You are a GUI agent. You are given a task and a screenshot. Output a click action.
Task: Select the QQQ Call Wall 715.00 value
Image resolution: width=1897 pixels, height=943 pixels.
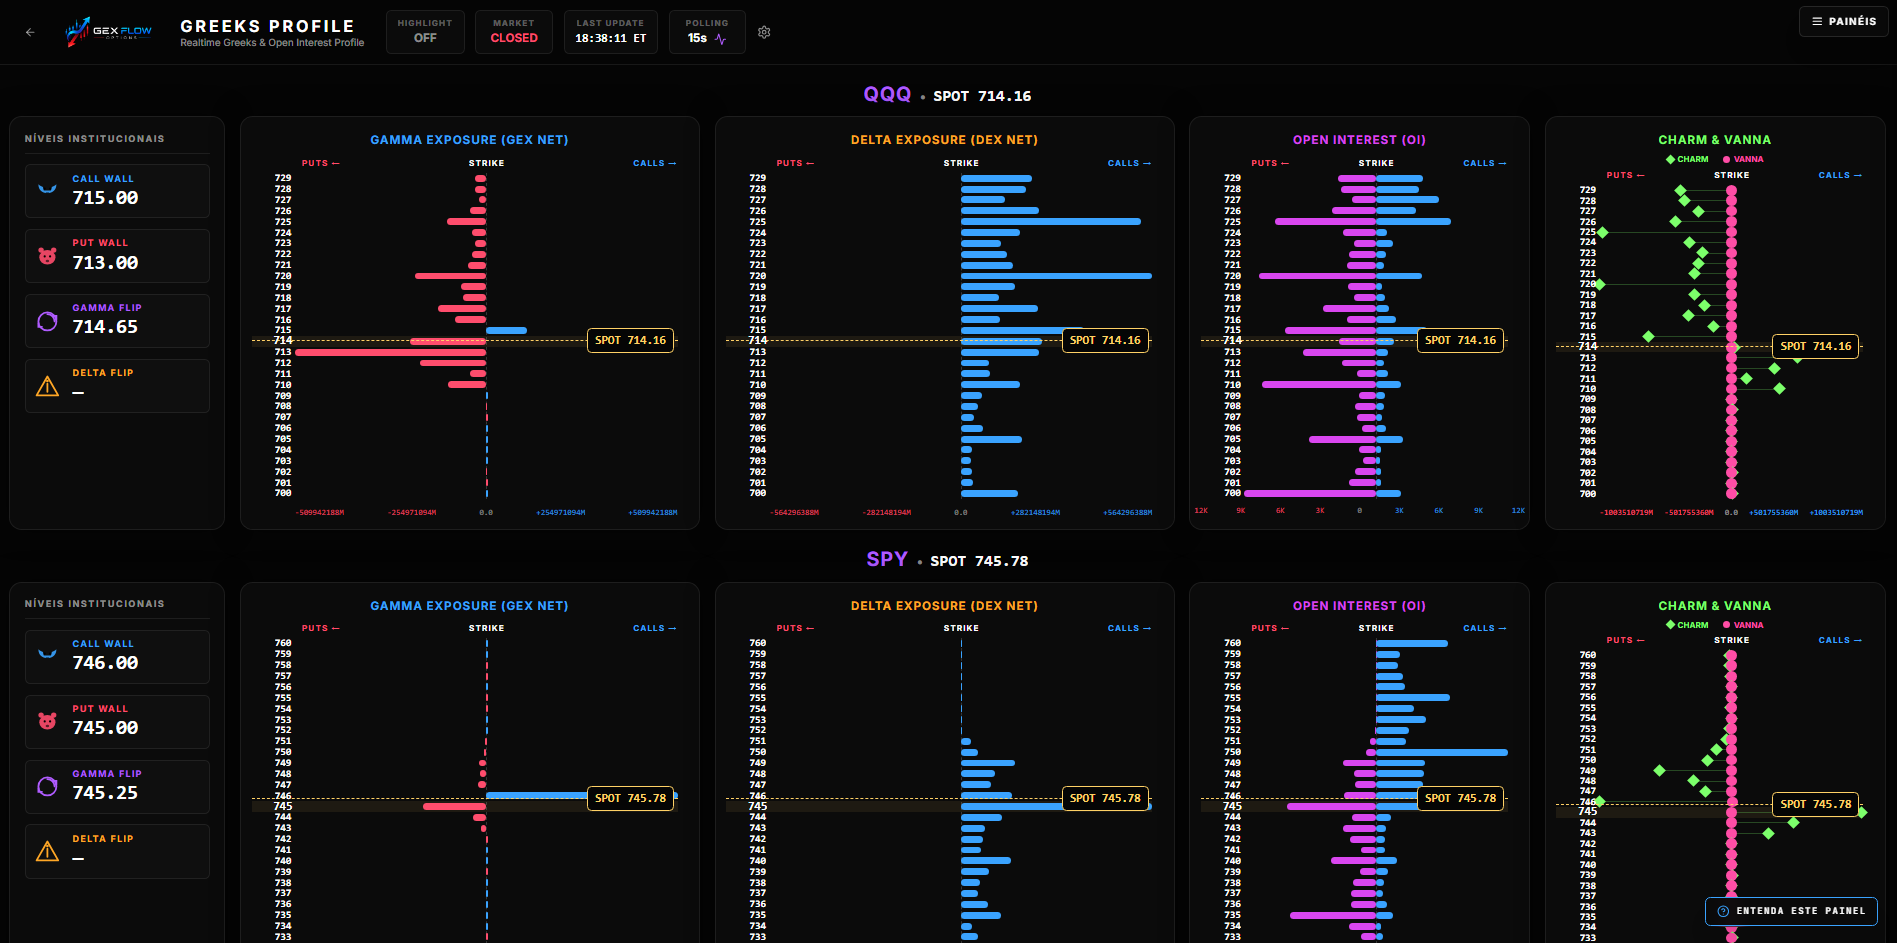point(105,198)
